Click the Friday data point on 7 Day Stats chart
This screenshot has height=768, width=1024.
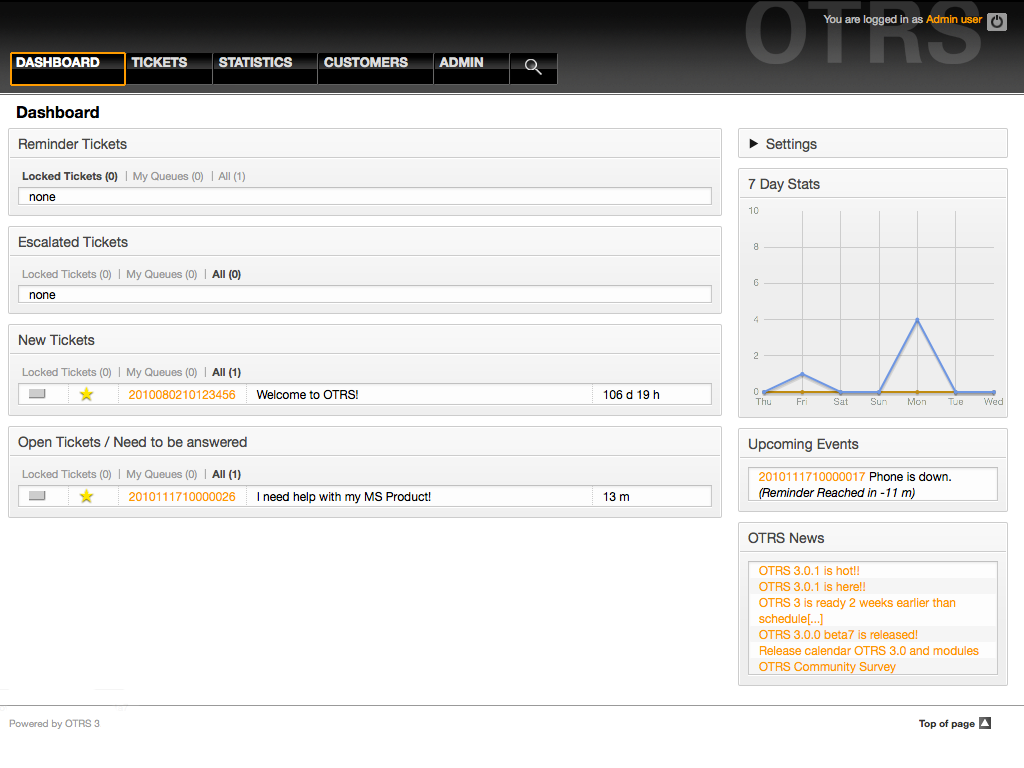[x=803, y=374]
